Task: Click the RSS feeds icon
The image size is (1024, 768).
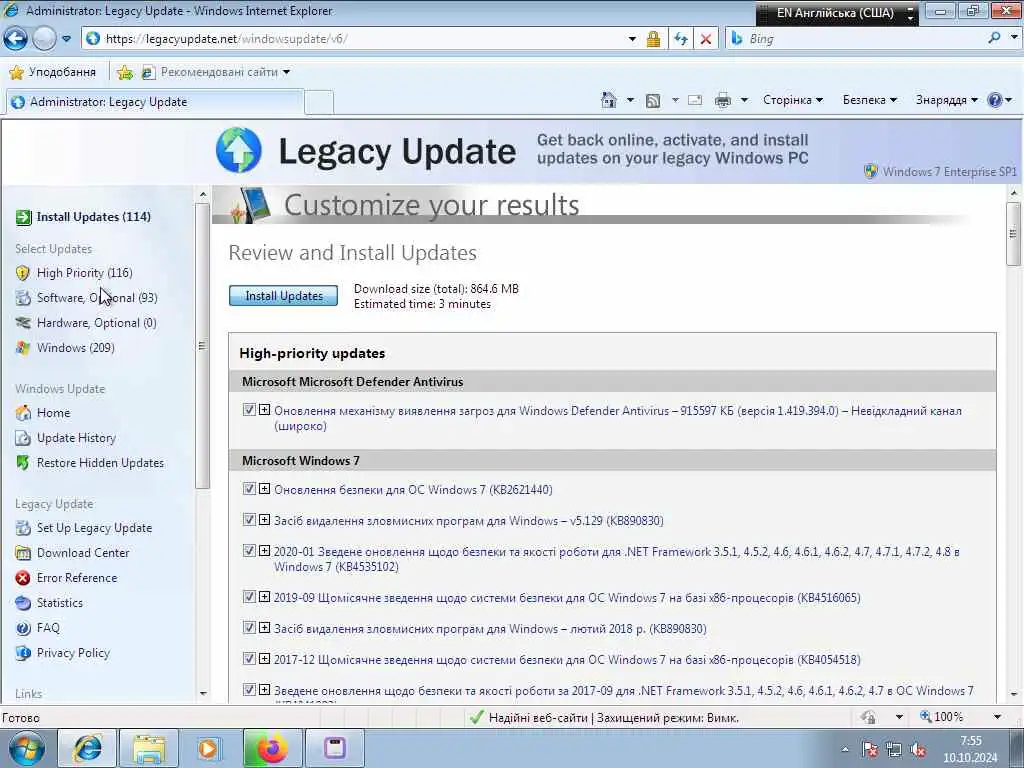Action: (652, 100)
